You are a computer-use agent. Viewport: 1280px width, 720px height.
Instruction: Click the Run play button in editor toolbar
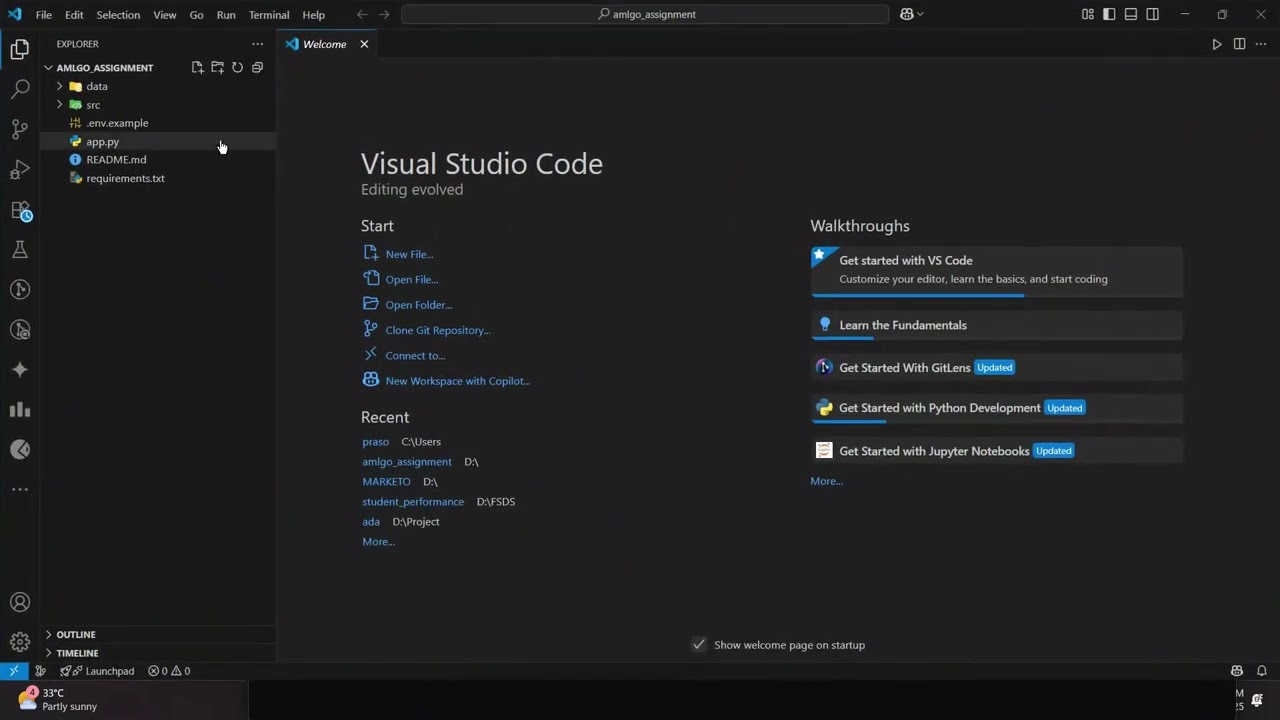1217,44
